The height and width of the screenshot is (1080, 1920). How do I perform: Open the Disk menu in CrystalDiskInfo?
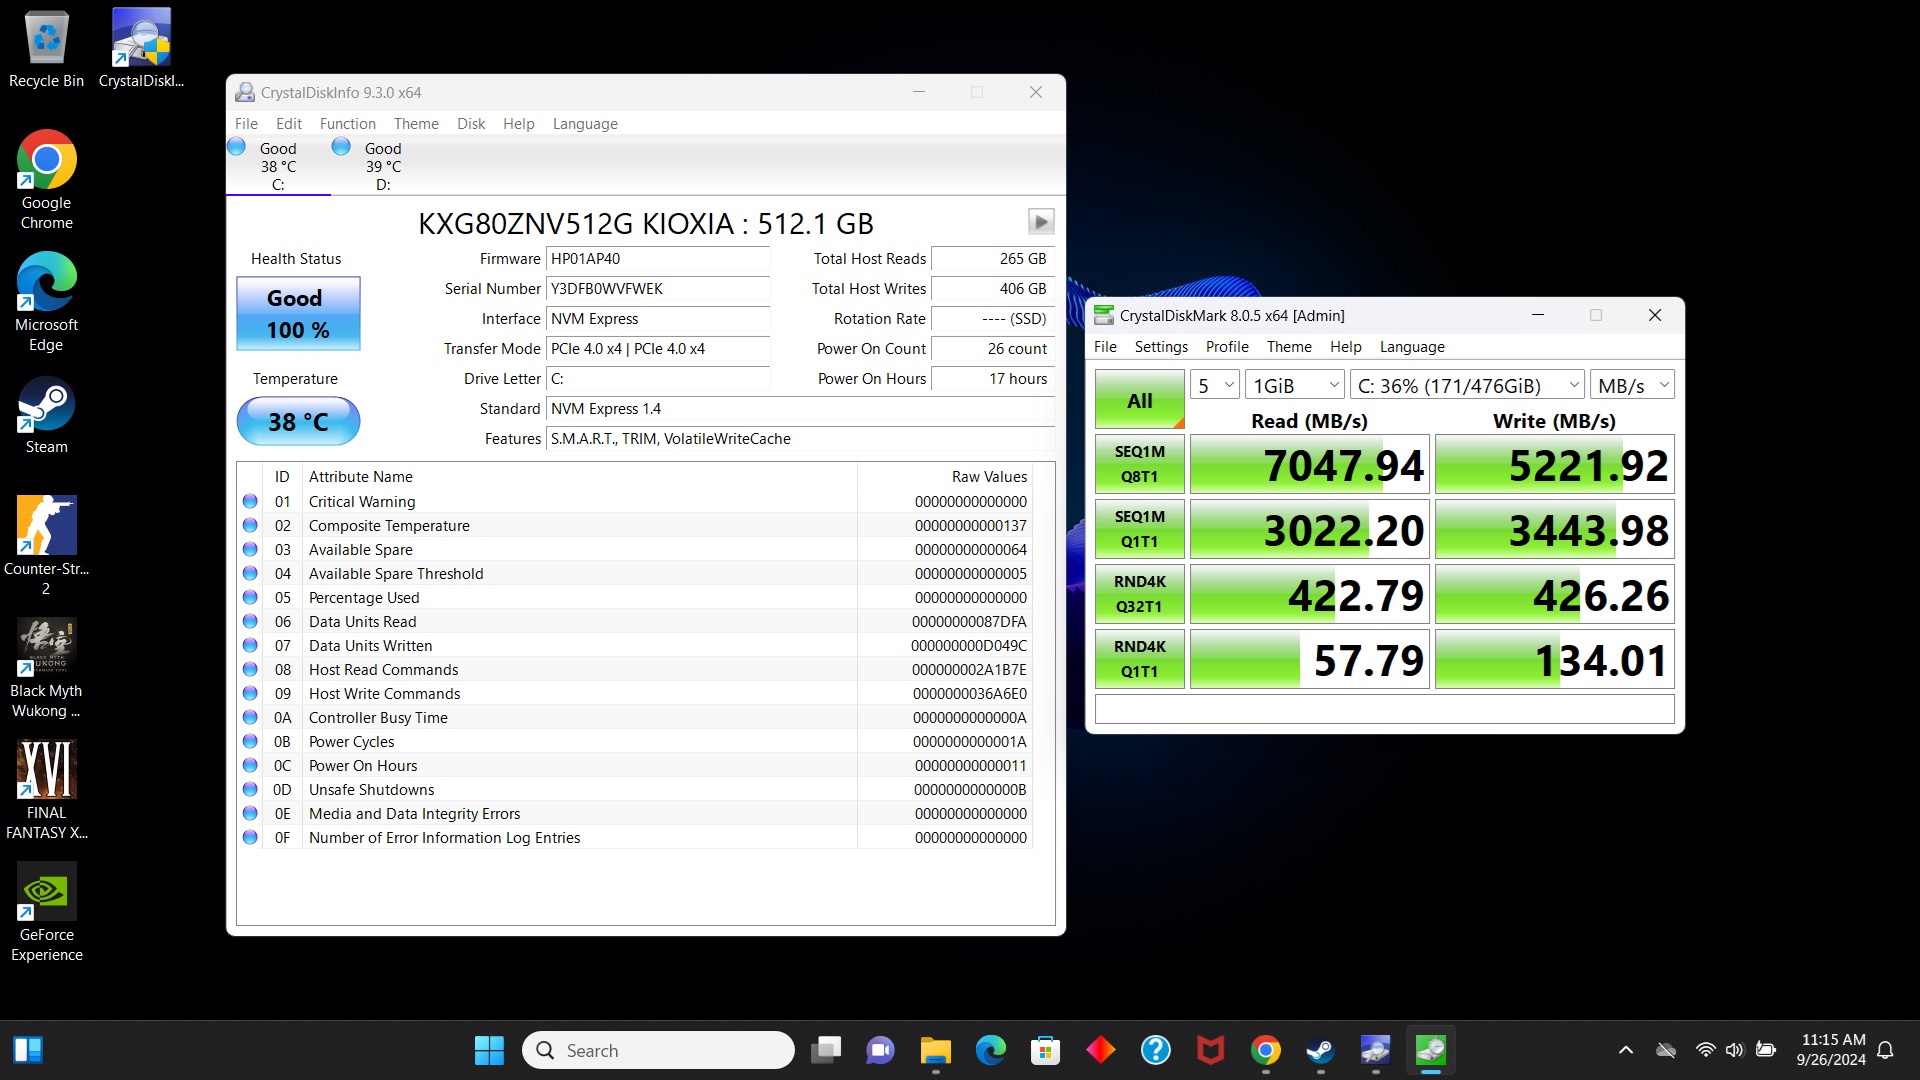click(471, 124)
